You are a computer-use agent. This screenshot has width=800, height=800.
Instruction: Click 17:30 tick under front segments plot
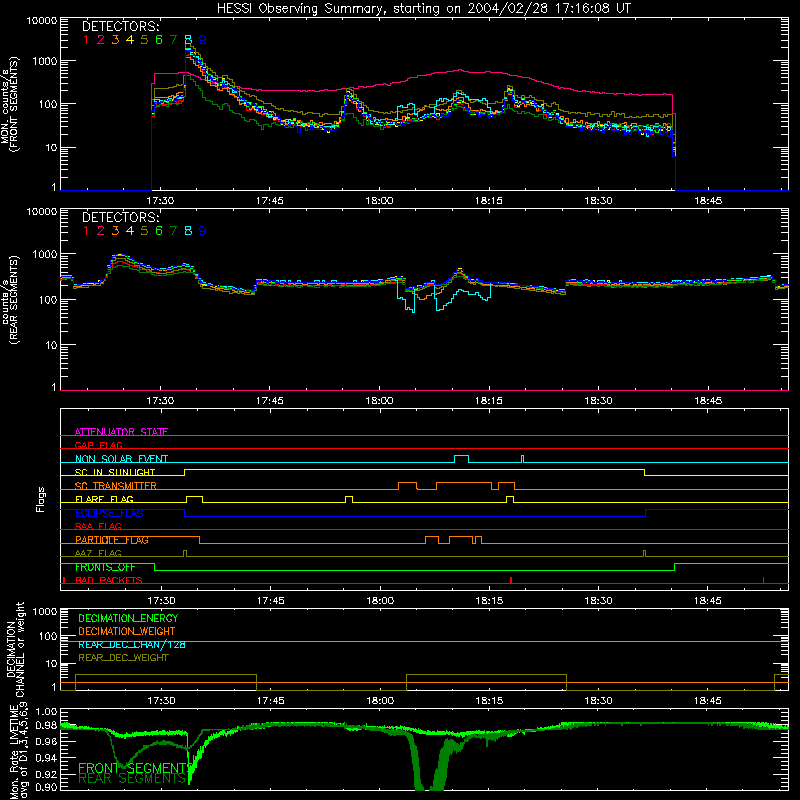pos(160,201)
